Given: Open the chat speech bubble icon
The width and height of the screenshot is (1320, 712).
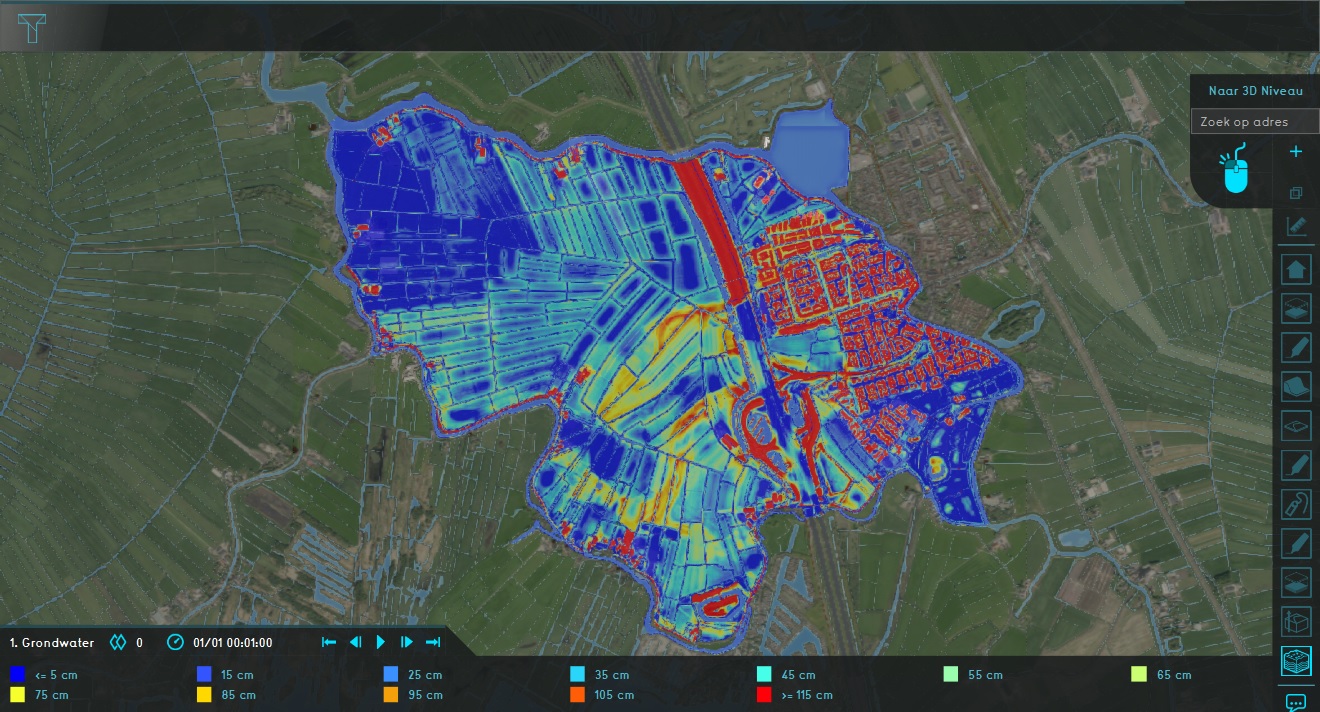Looking at the screenshot, I should pyautogui.click(x=1296, y=703).
